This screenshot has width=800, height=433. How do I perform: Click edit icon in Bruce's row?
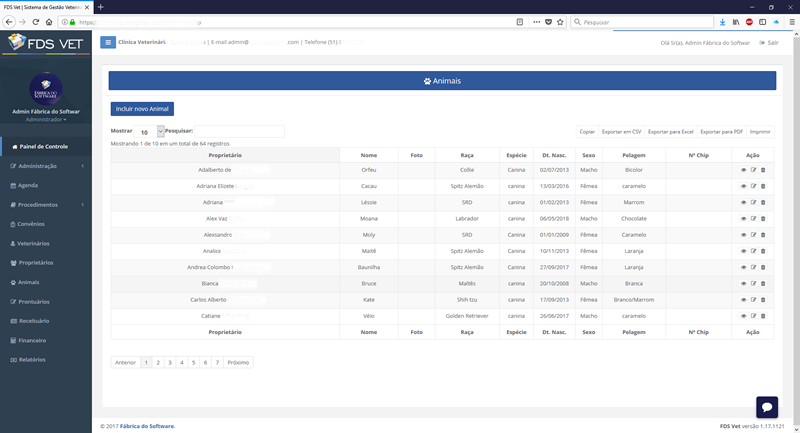pos(753,283)
